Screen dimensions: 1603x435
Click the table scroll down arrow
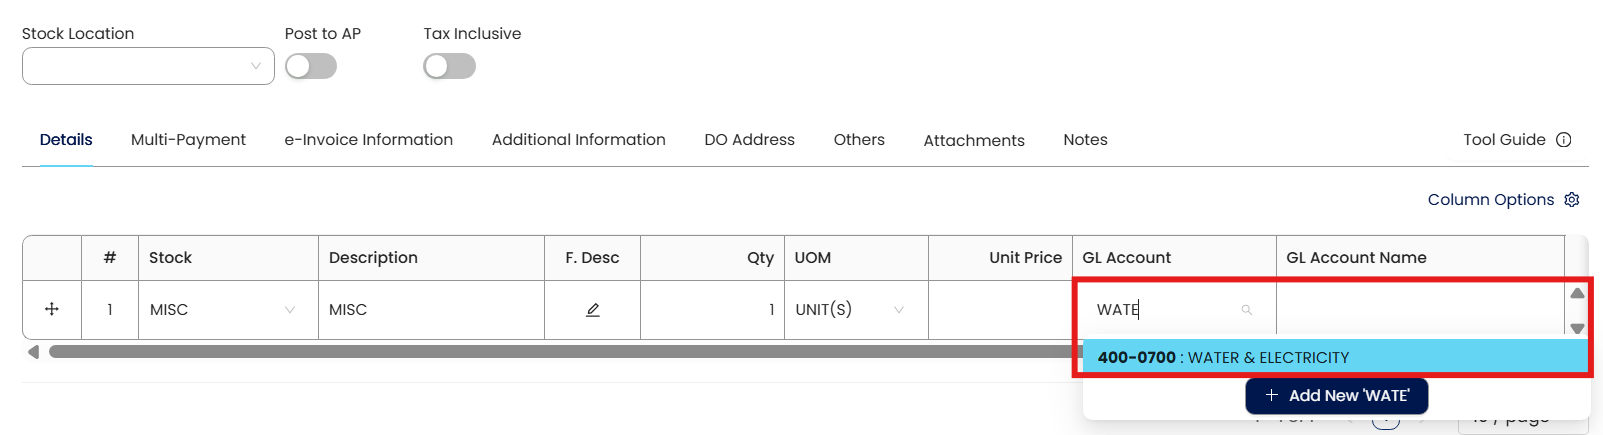pos(1577,328)
